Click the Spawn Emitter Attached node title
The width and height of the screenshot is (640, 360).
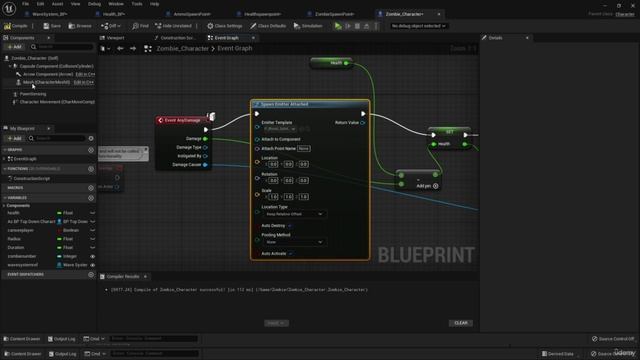coord(284,104)
